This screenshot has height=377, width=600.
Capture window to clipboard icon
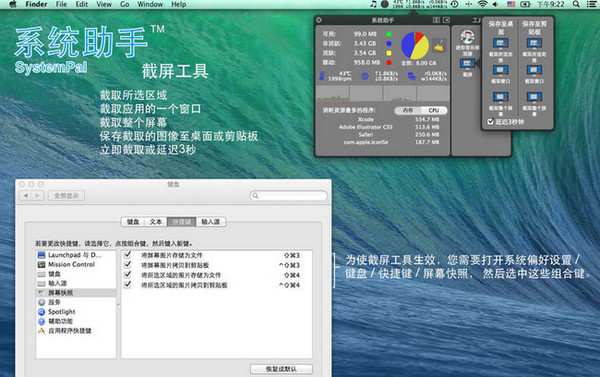point(534,70)
